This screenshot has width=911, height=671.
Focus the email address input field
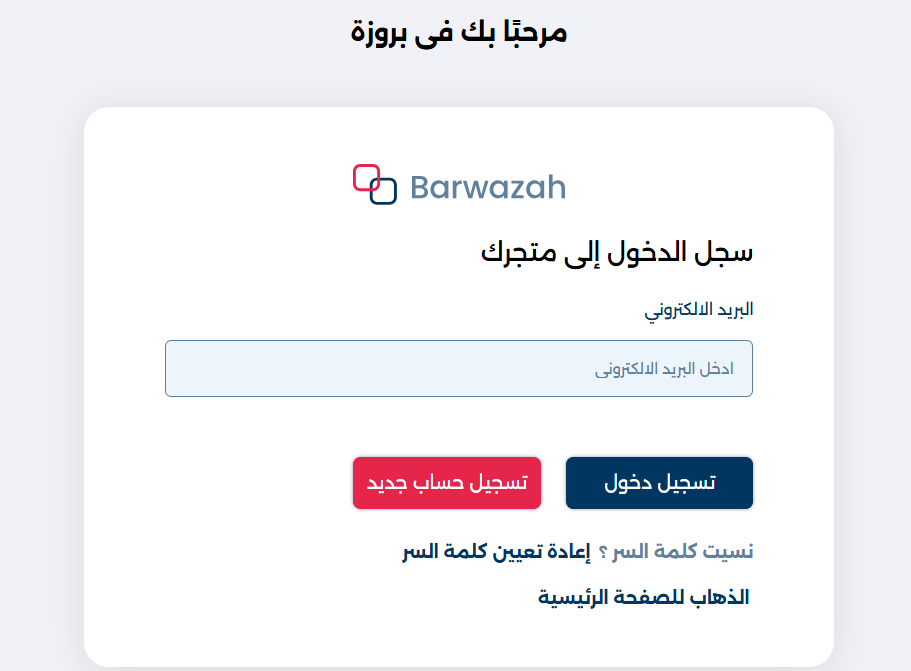tap(459, 369)
